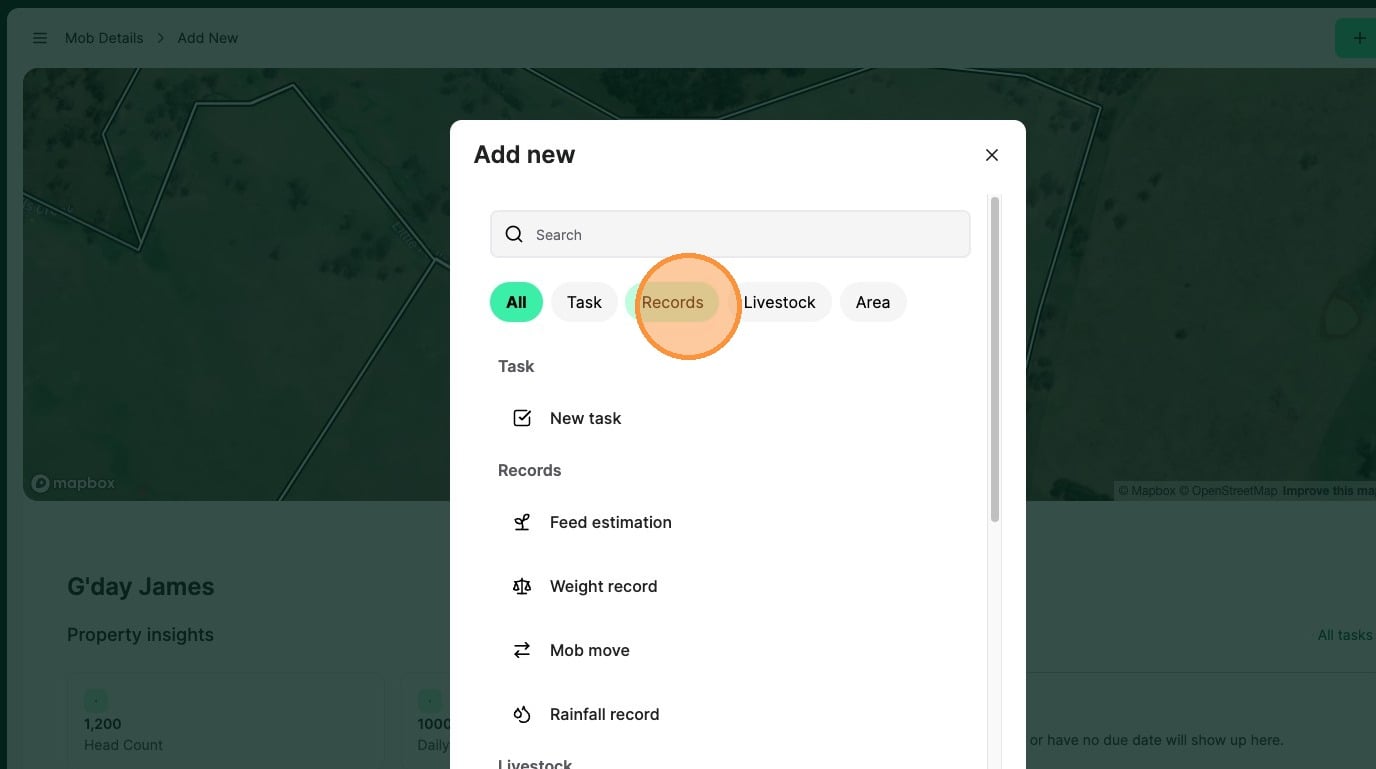Click the New task checkbox icon
Screen dimensions: 1376x769
tap(522, 418)
